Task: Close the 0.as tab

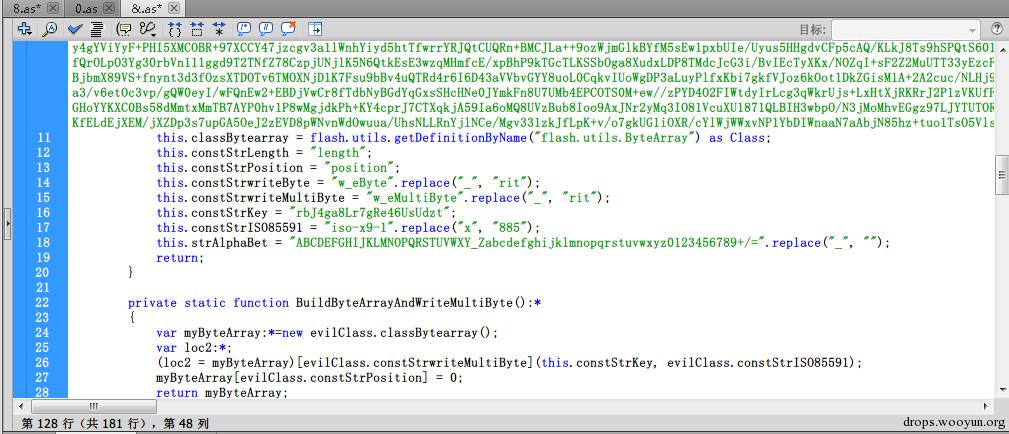Action: pos(109,8)
